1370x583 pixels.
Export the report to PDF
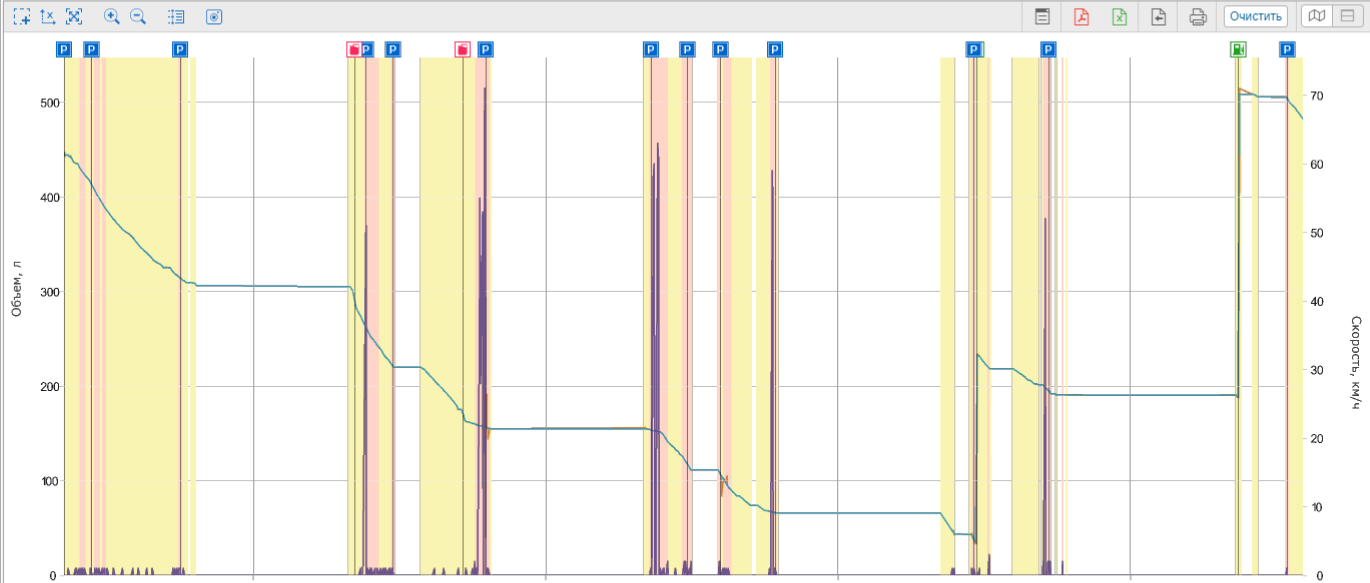click(1081, 17)
